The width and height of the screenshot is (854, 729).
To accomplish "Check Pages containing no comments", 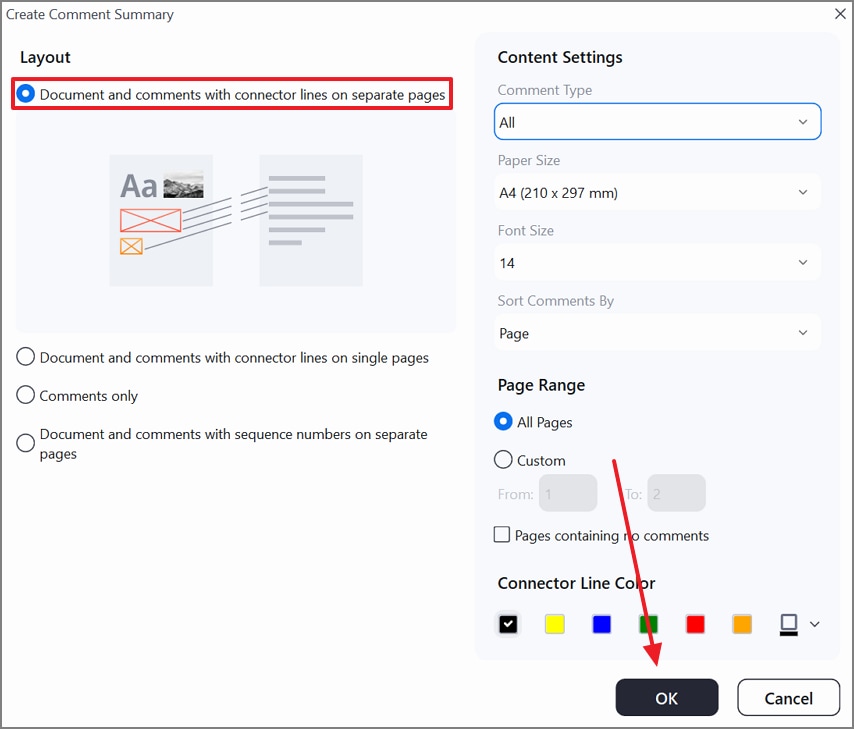I will click(x=502, y=534).
